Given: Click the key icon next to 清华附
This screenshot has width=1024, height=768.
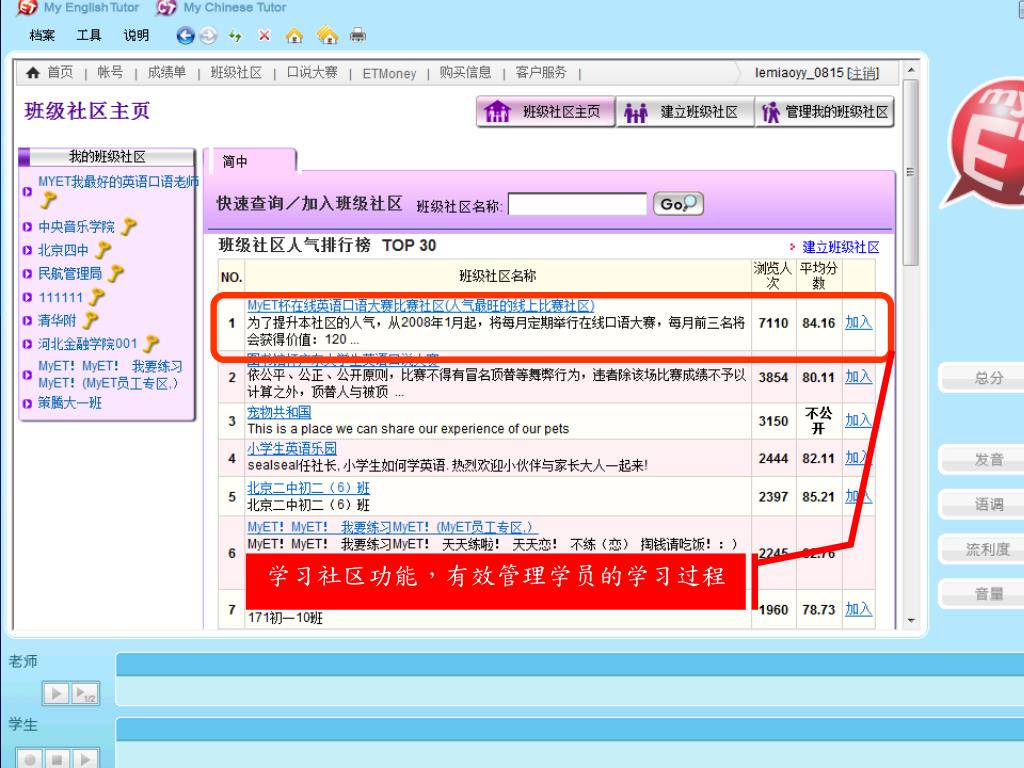Looking at the screenshot, I should [x=90, y=320].
